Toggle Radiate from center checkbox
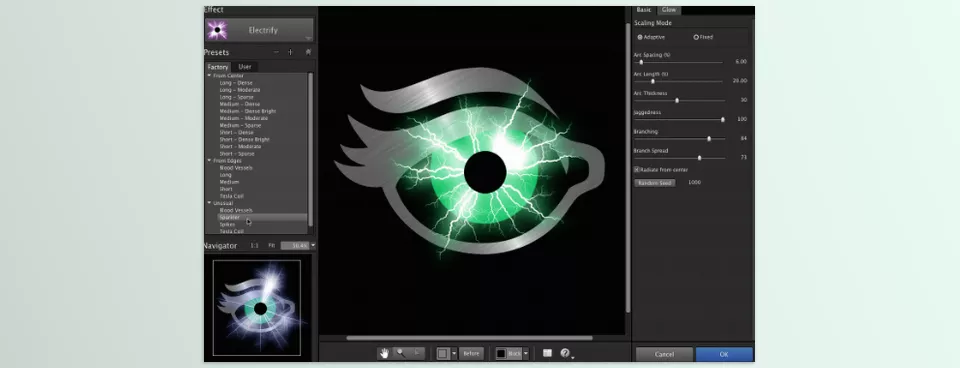This screenshot has height=368, width=960. click(637, 170)
